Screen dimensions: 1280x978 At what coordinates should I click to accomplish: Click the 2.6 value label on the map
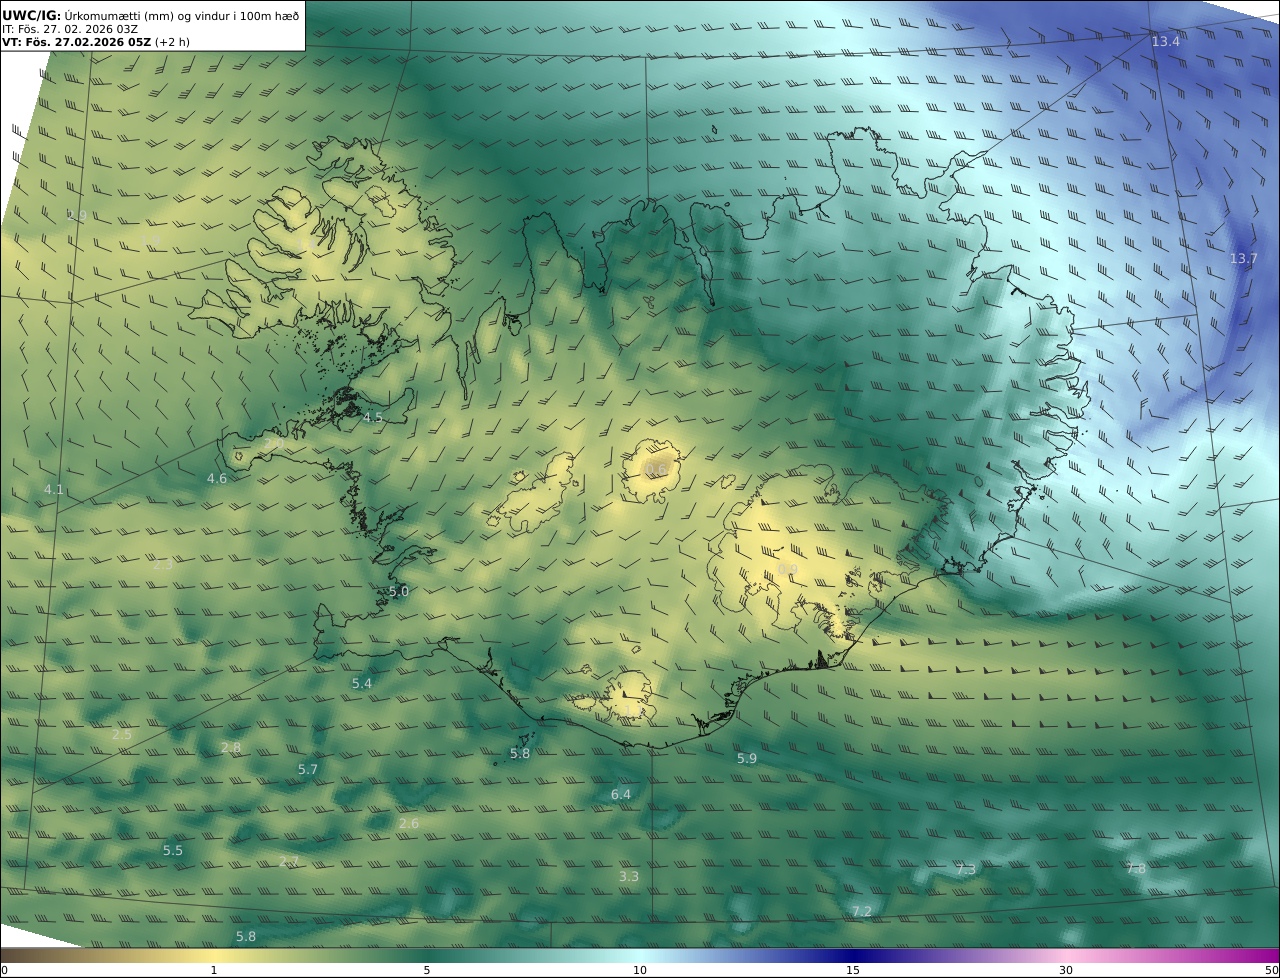(409, 823)
